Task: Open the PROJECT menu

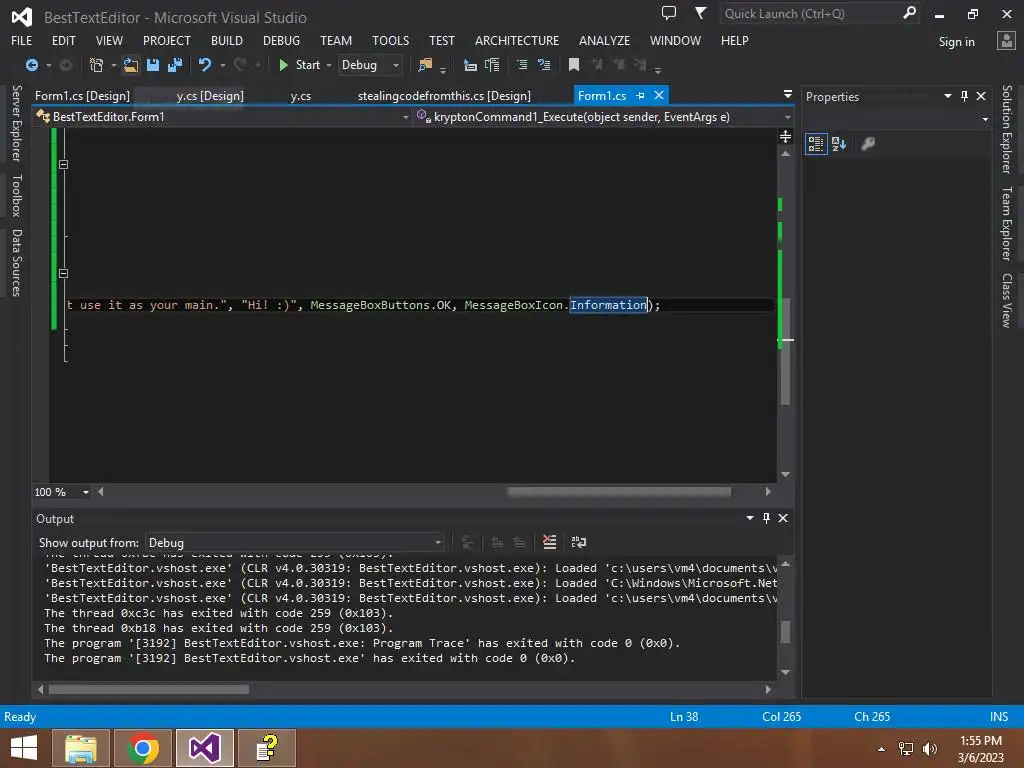Action: click(167, 40)
